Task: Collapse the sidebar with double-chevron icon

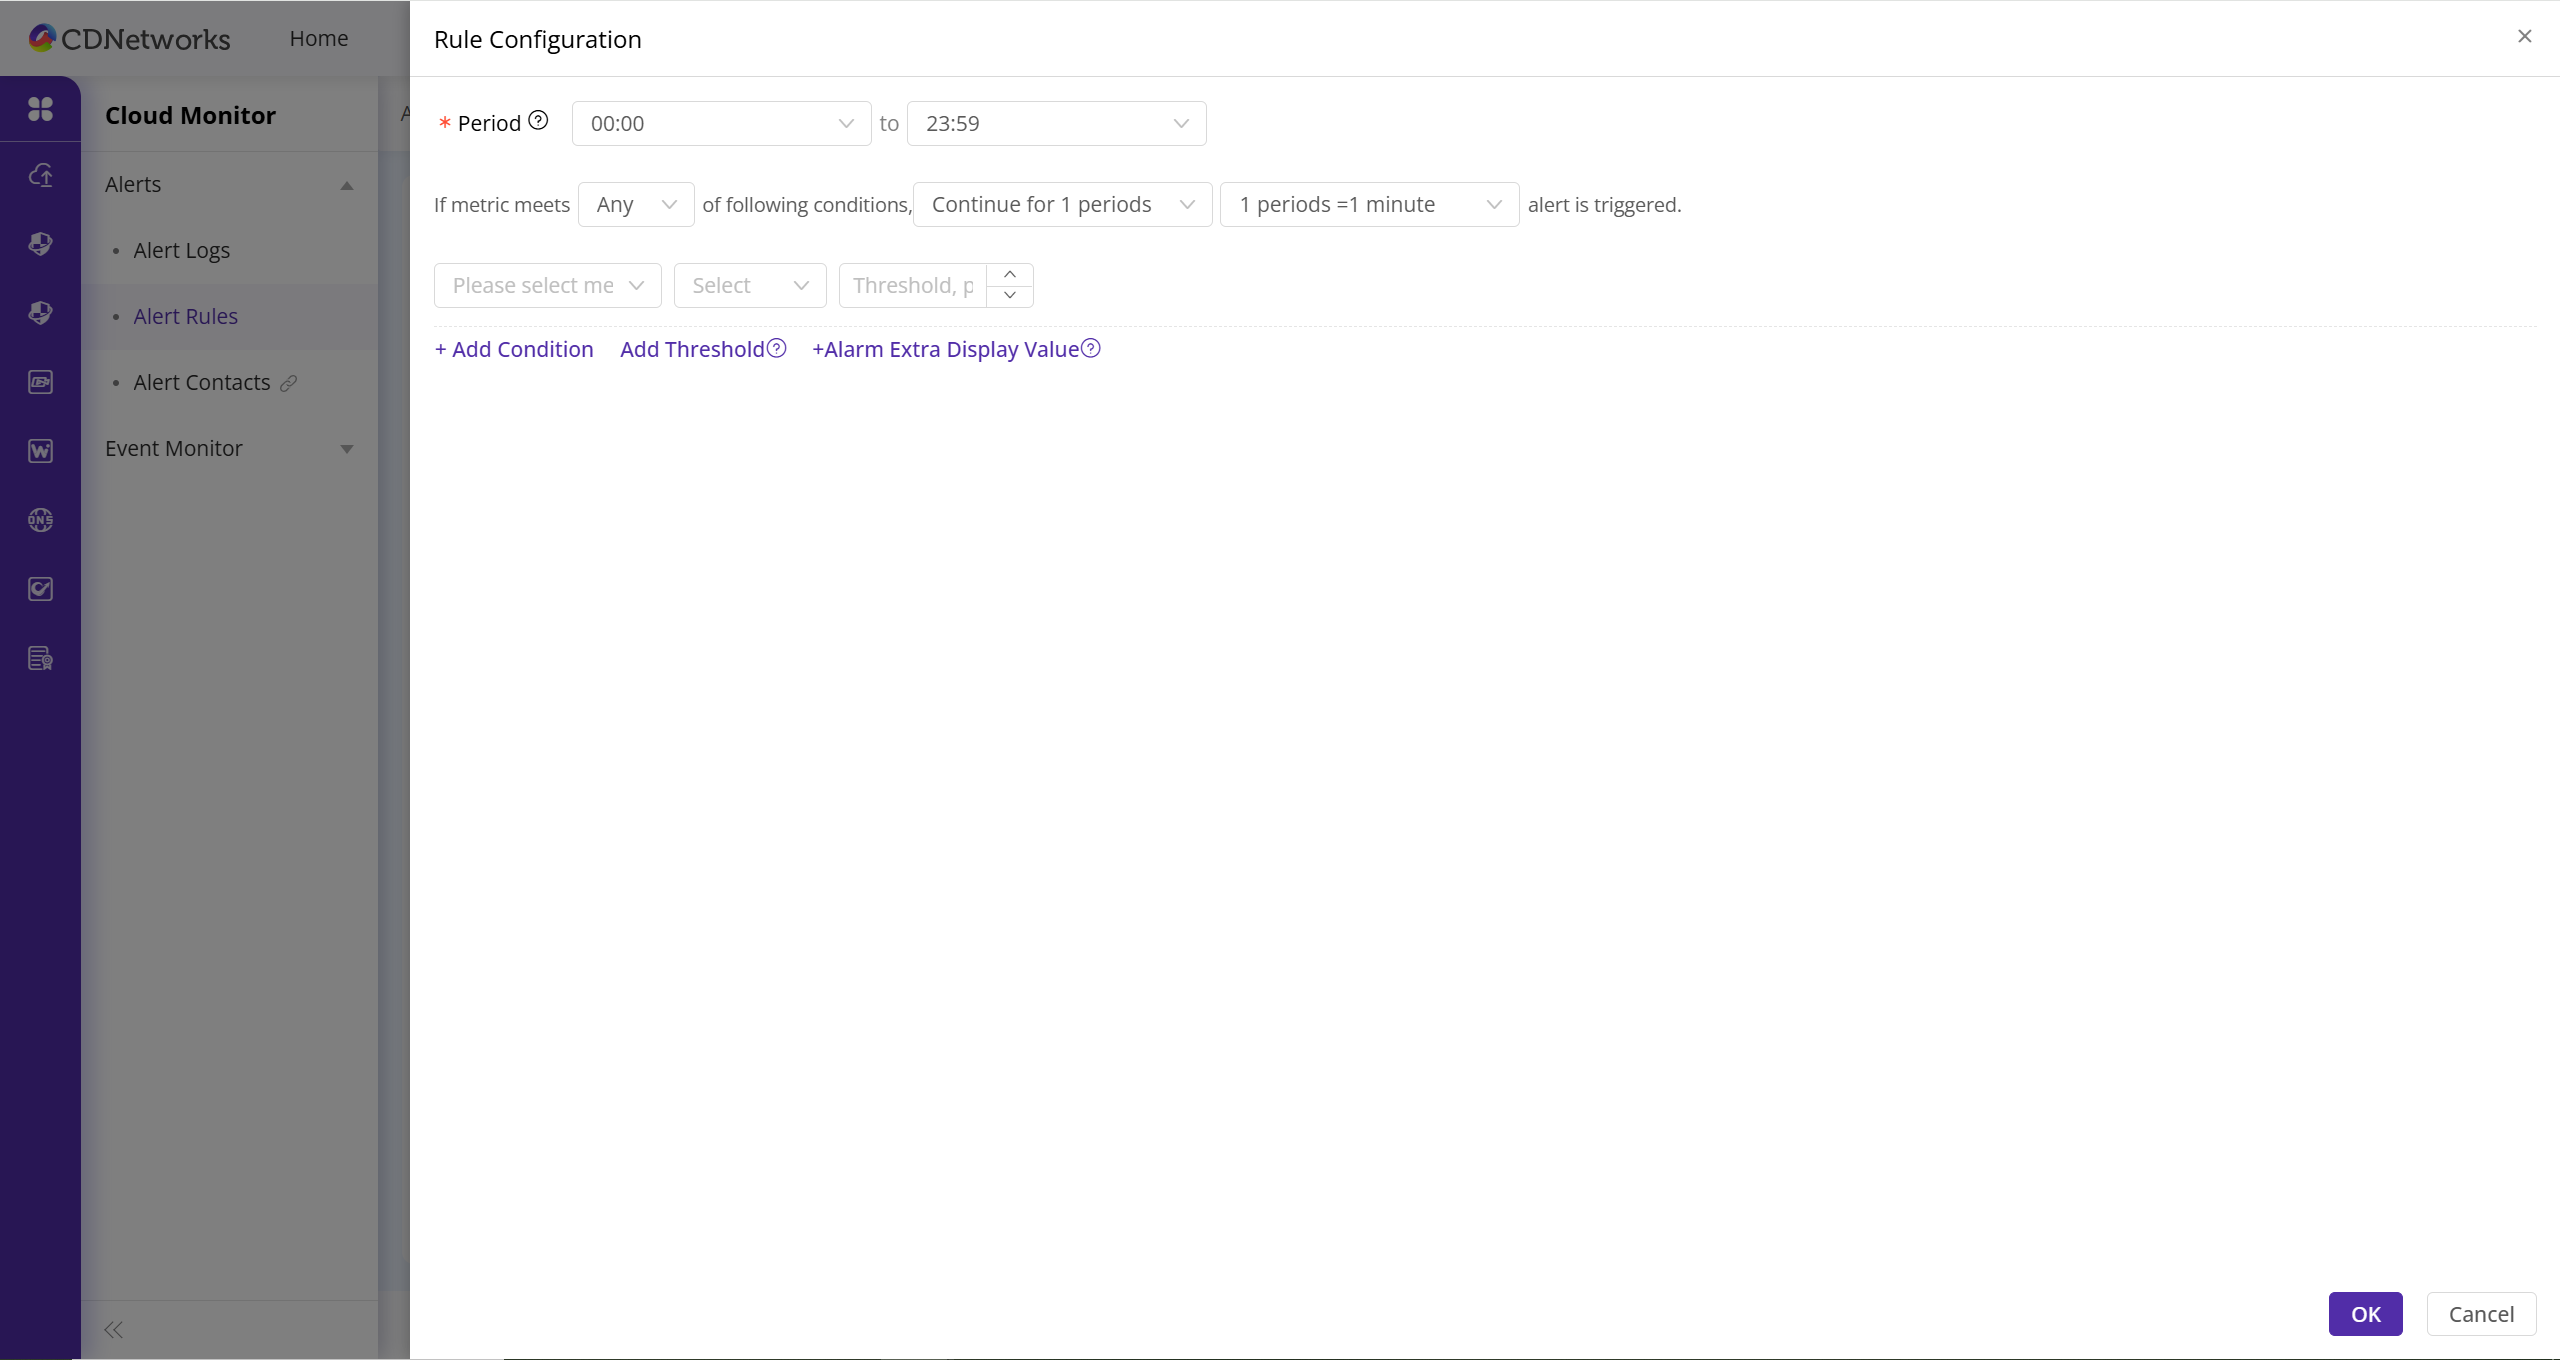Action: (114, 1329)
